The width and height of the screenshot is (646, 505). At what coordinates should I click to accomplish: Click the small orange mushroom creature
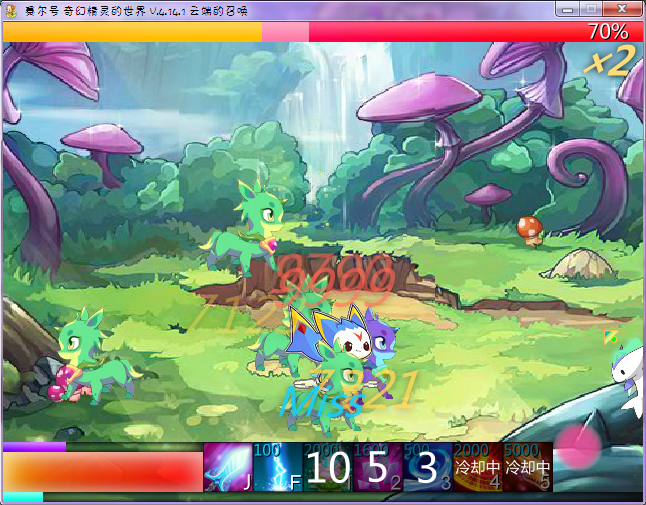(530, 232)
